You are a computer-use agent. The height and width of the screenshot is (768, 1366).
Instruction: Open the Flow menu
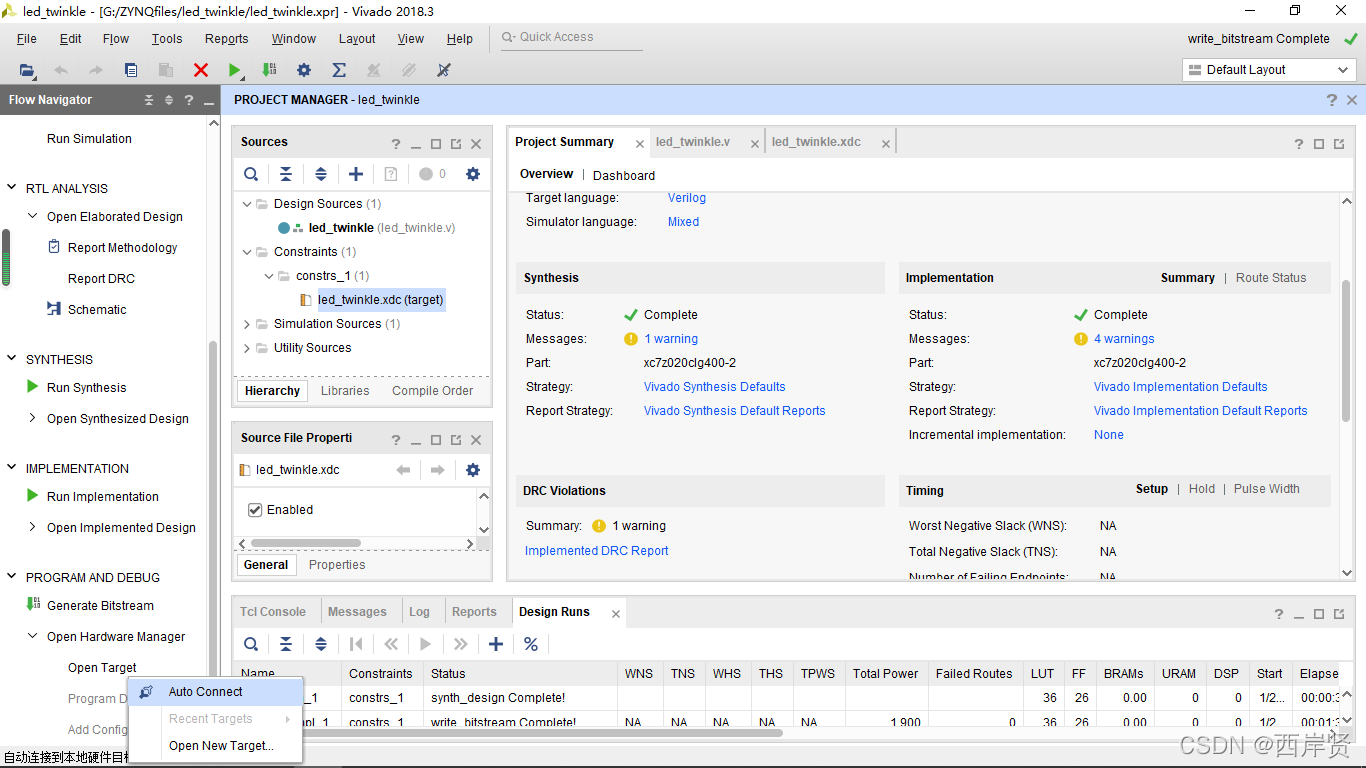click(116, 39)
